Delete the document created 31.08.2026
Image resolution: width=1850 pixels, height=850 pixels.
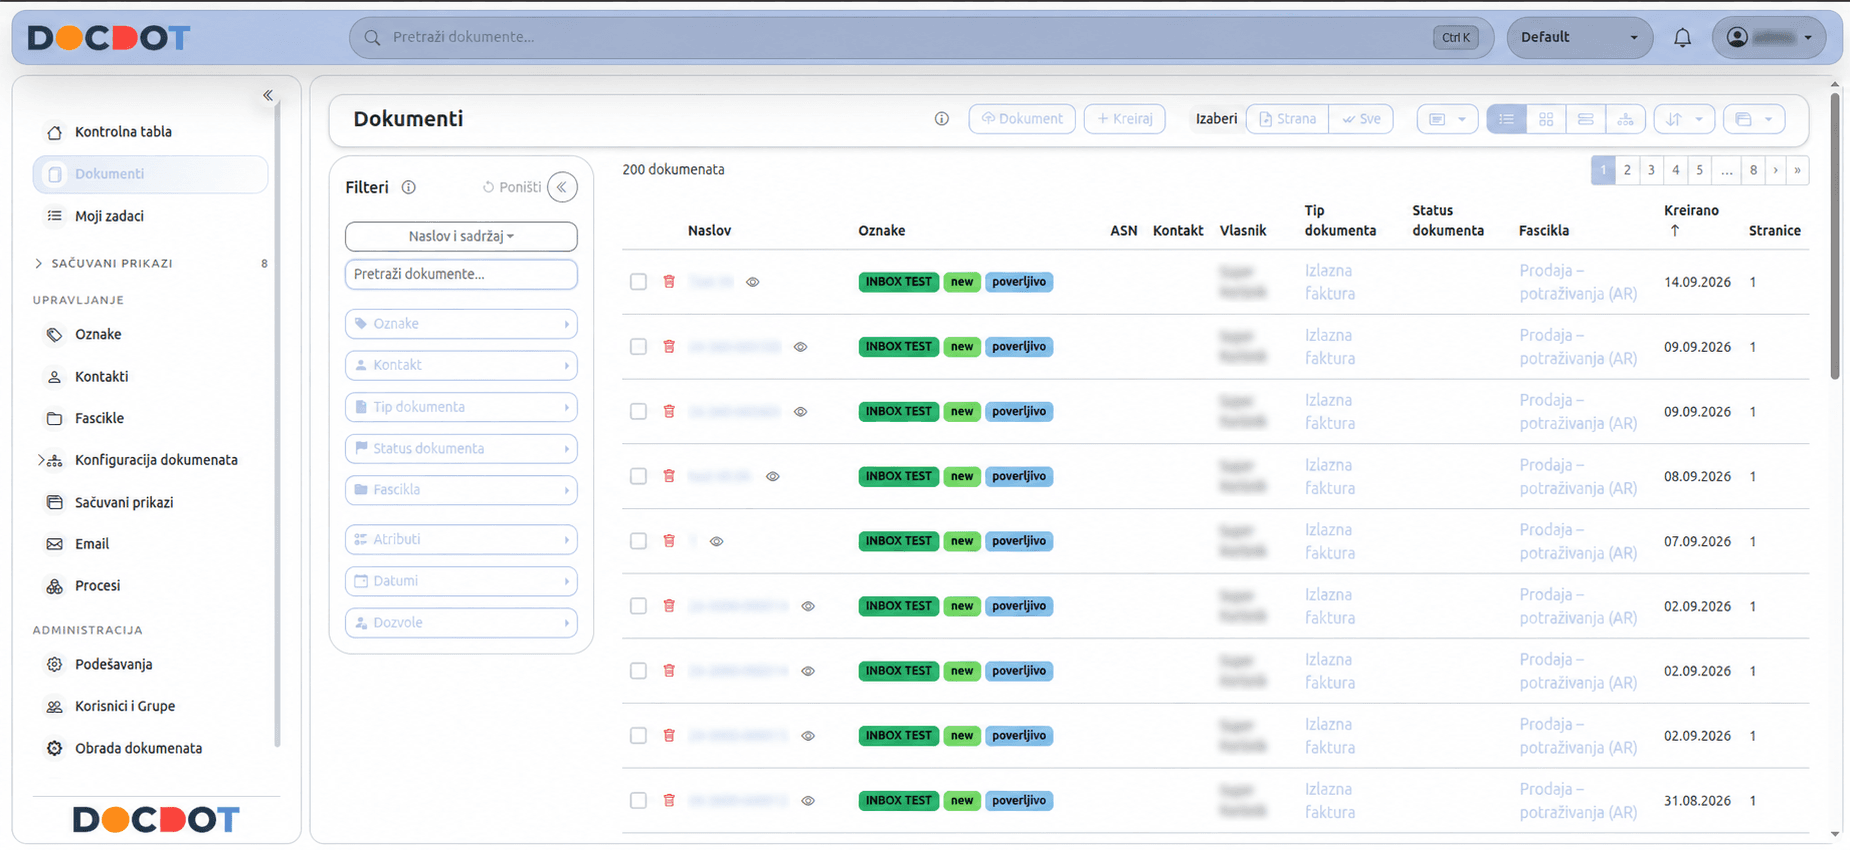(x=669, y=801)
